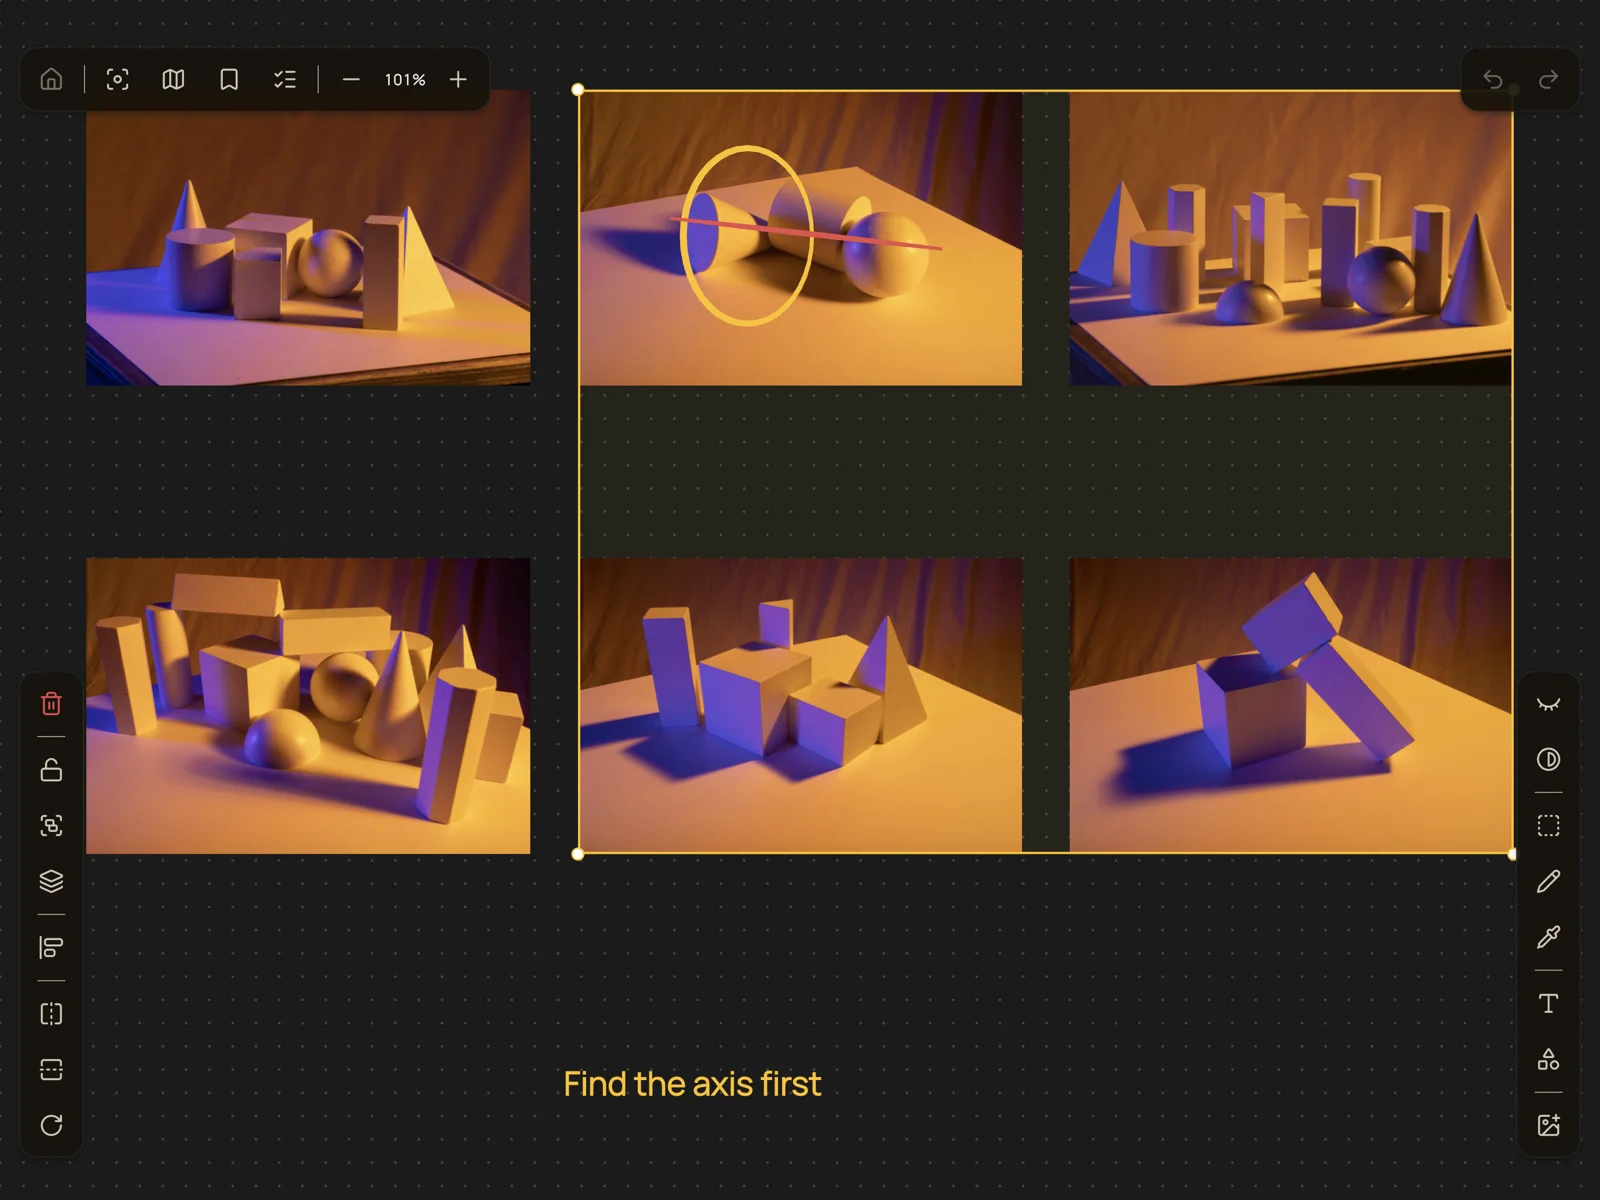Image resolution: width=1600 pixels, height=1200 pixels.
Task: Select the dashed rectangle selection tool
Action: (x=1548, y=825)
